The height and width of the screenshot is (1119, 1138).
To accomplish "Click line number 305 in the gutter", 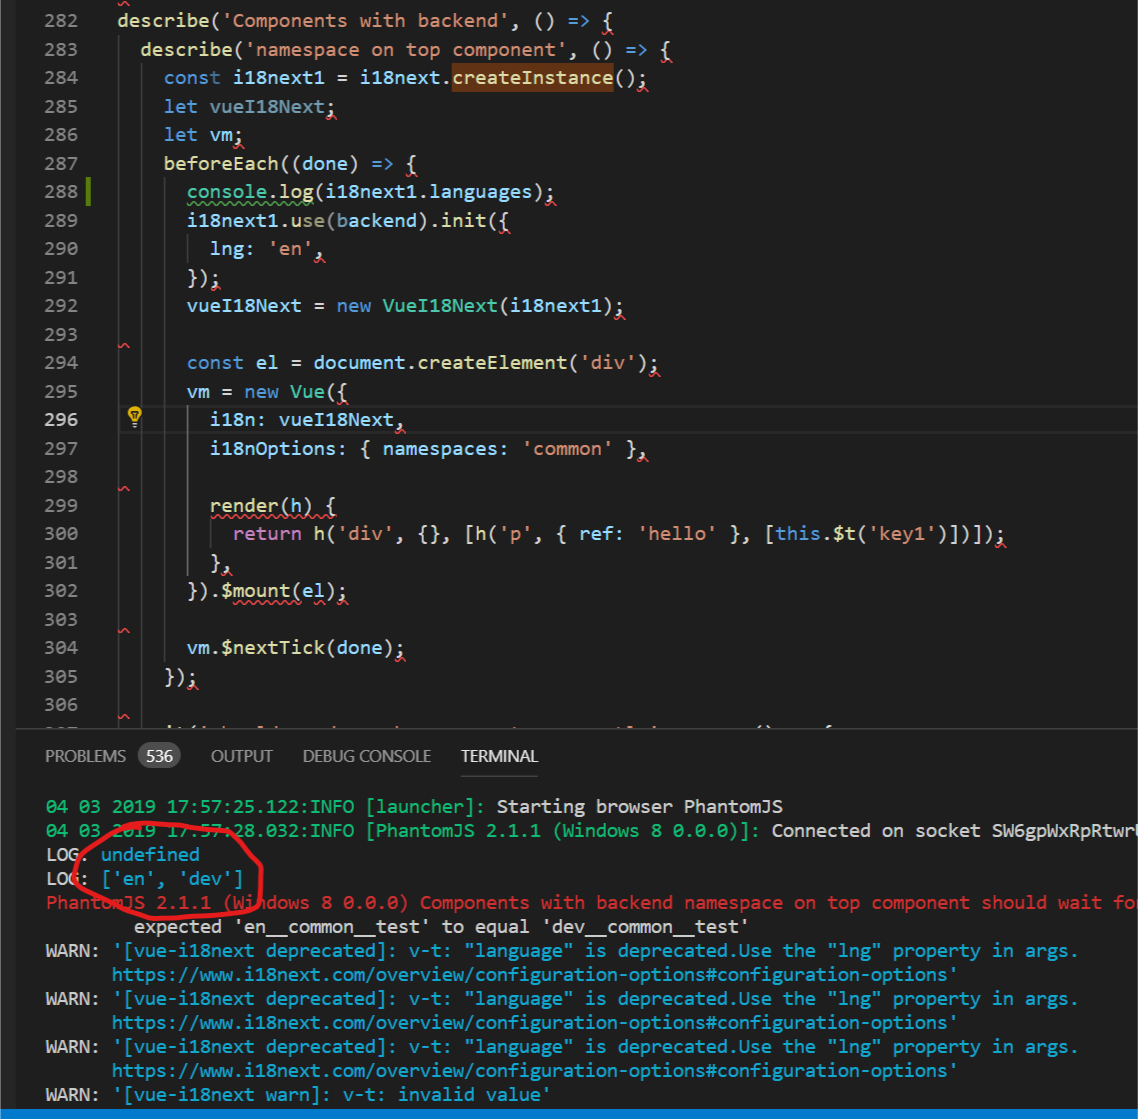I will click(61, 676).
